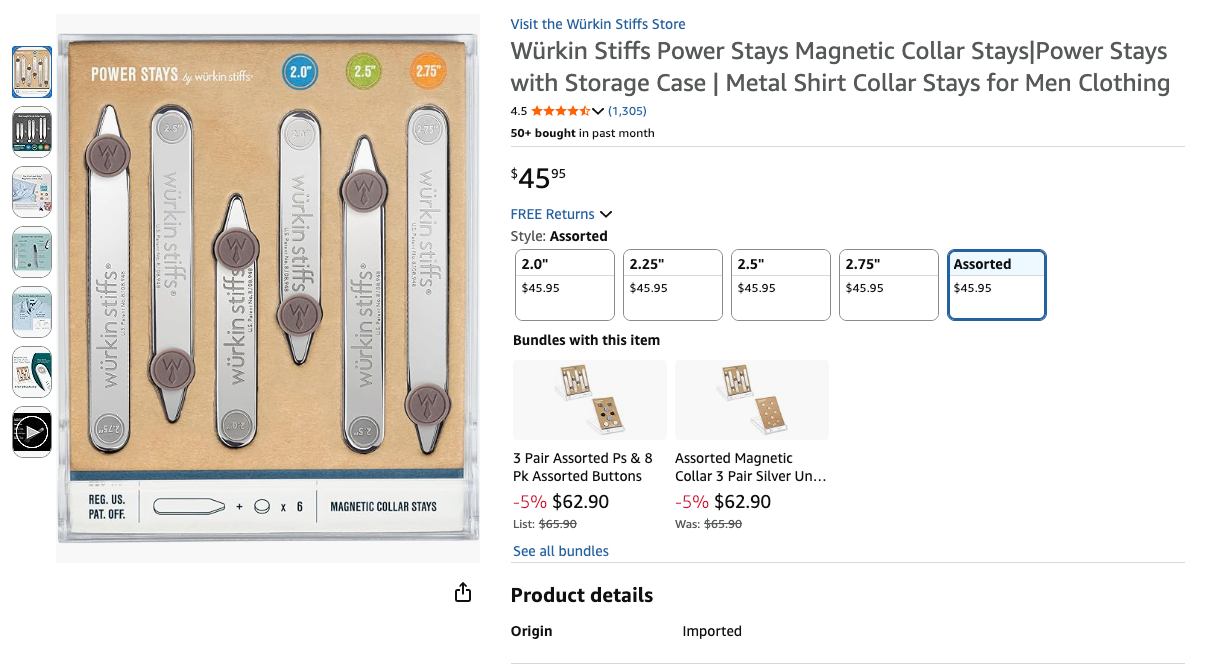The image size is (1208, 672).
Task: Click the main Power Stays product image
Action: click(267, 285)
